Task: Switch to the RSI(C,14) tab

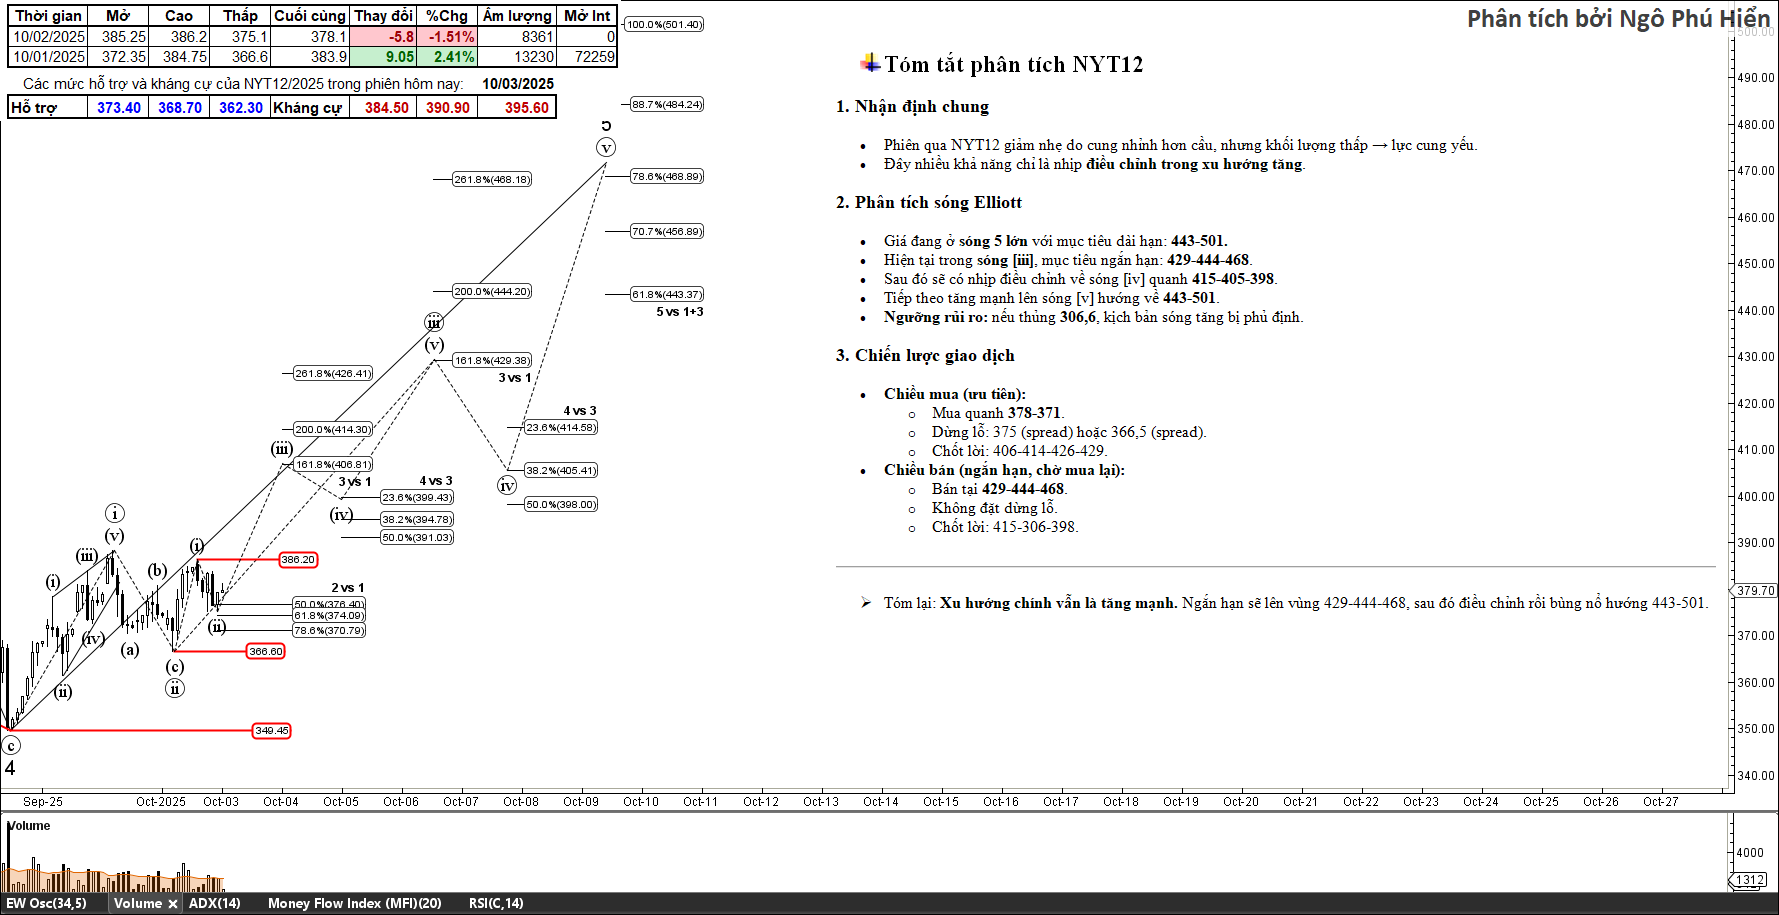Action: click(x=495, y=904)
